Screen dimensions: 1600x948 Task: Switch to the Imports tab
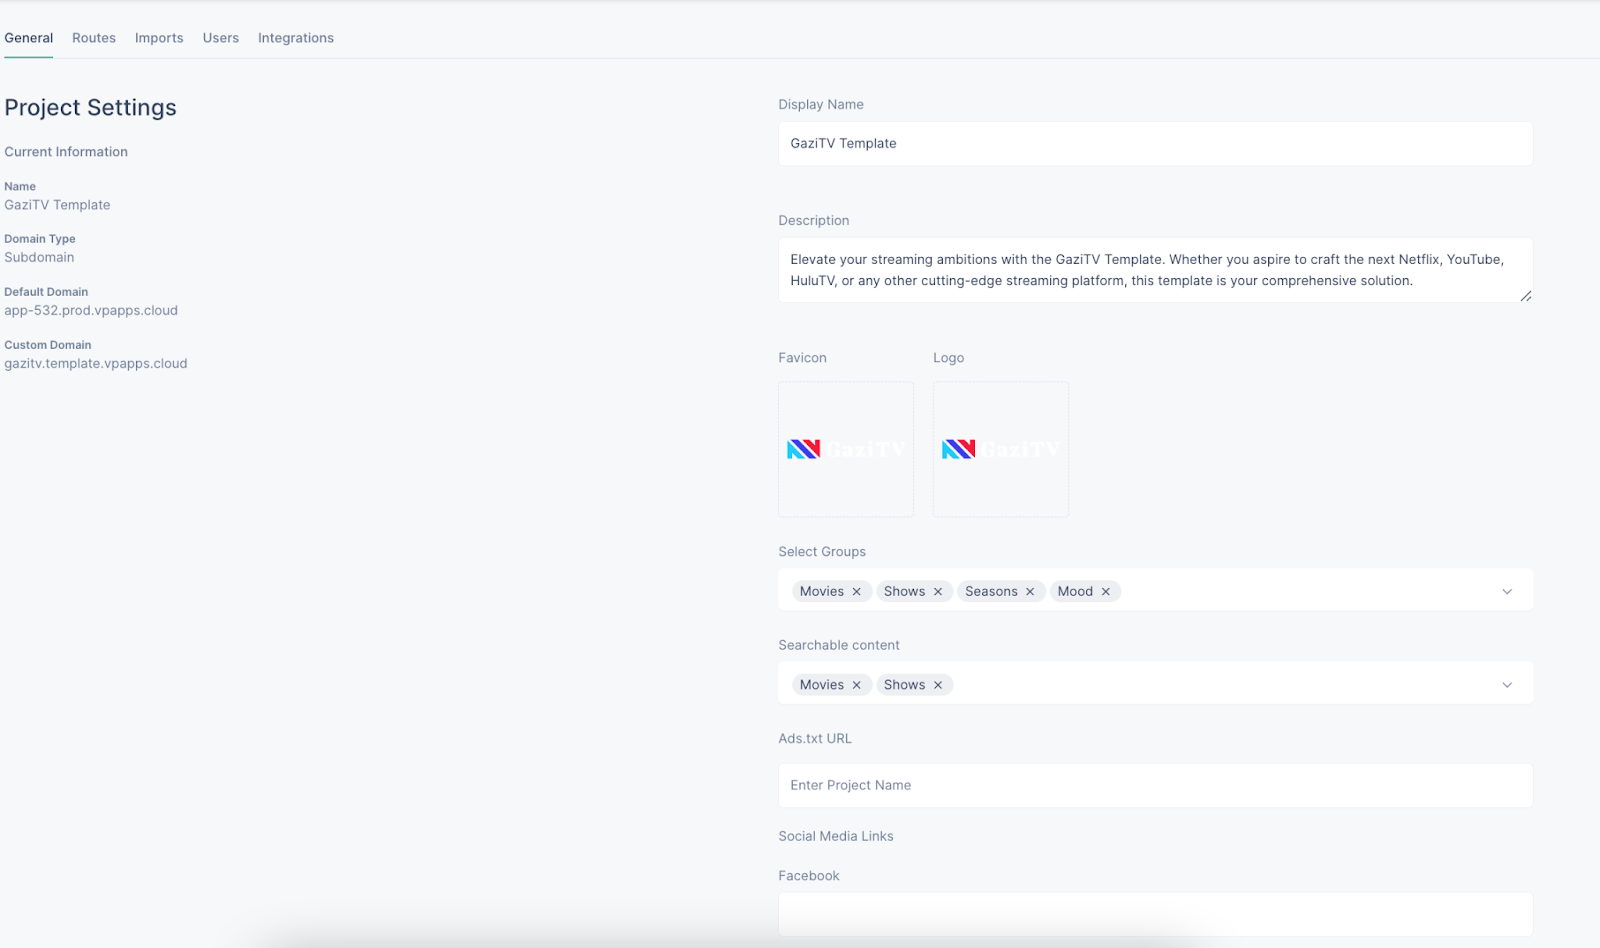click(x=159, y=38)
